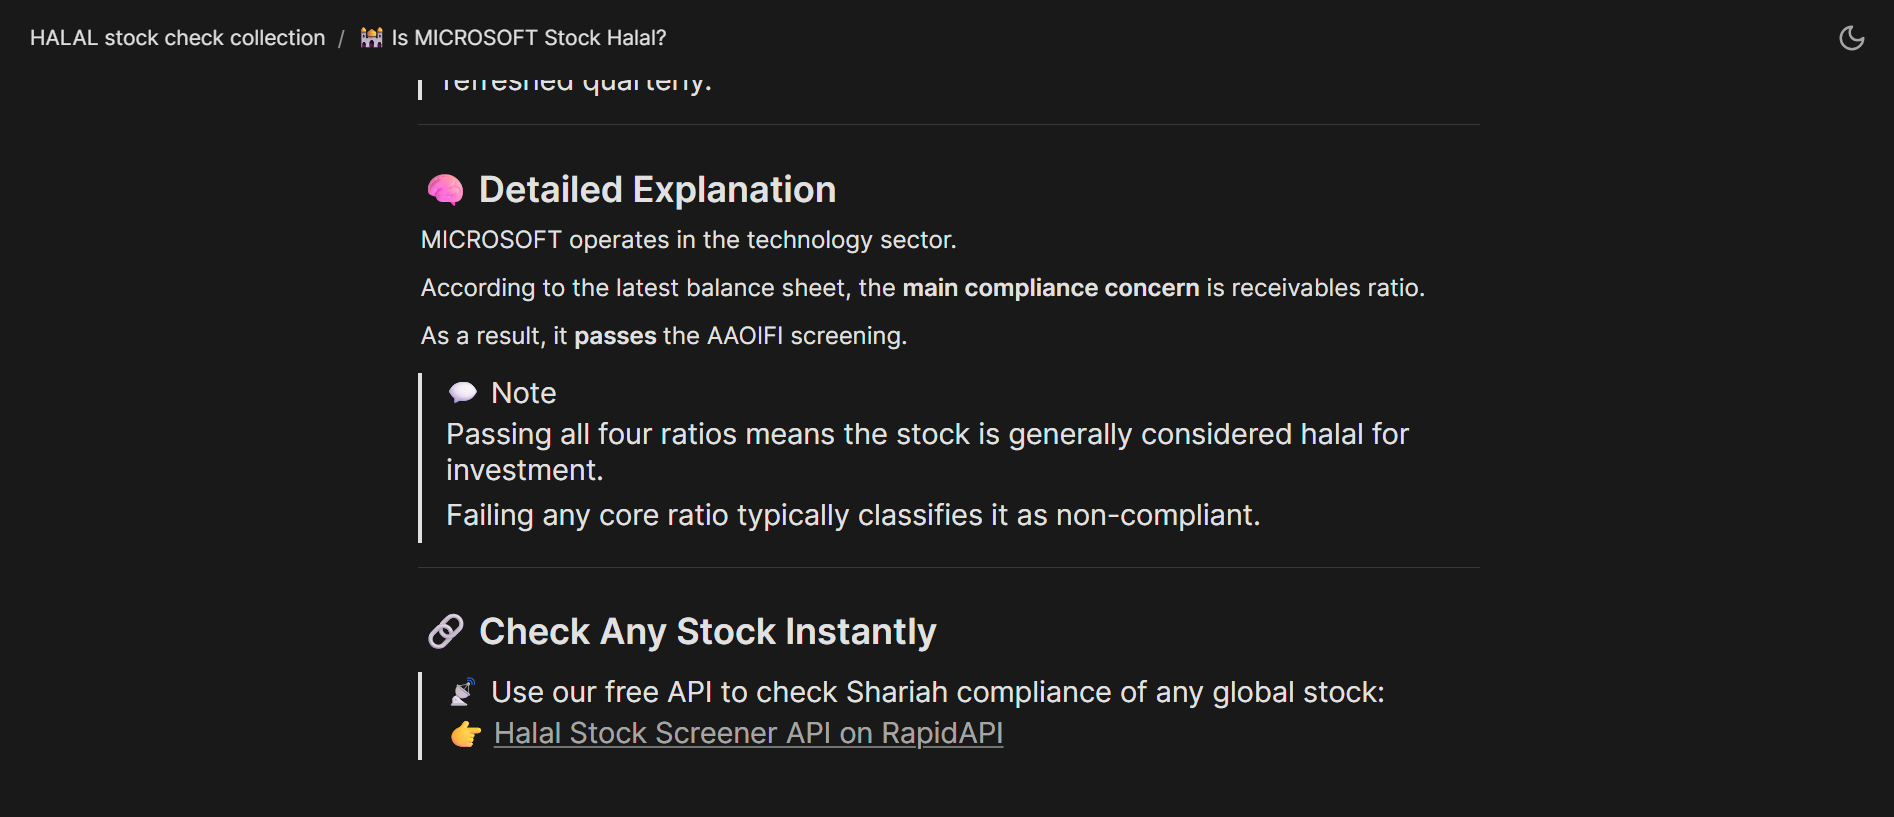The image size is (1894, 817).
Task: Select Is MICROSOFT Stock Halal in the breadcrumb
Action: tap(528, 37)
